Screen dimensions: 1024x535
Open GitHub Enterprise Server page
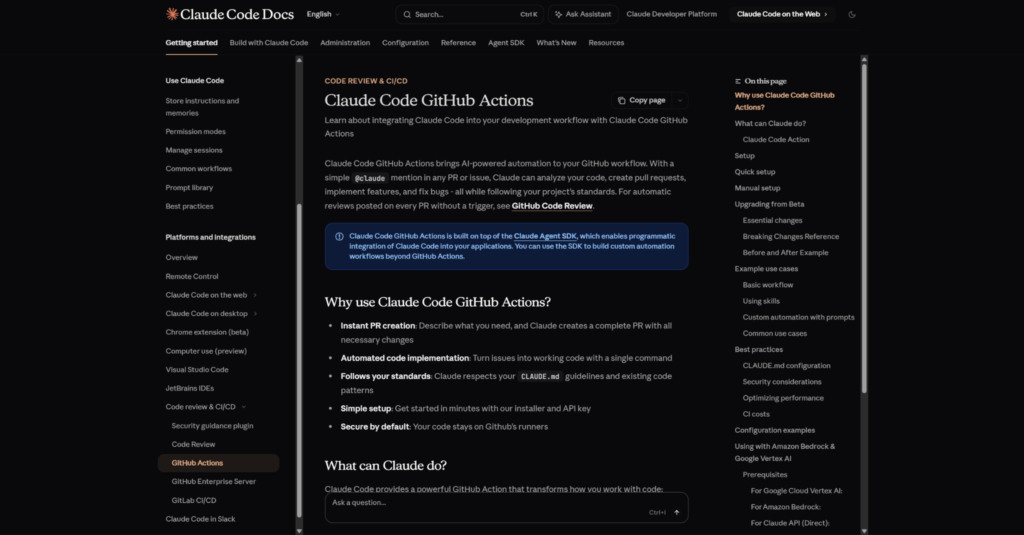point(214,481)
